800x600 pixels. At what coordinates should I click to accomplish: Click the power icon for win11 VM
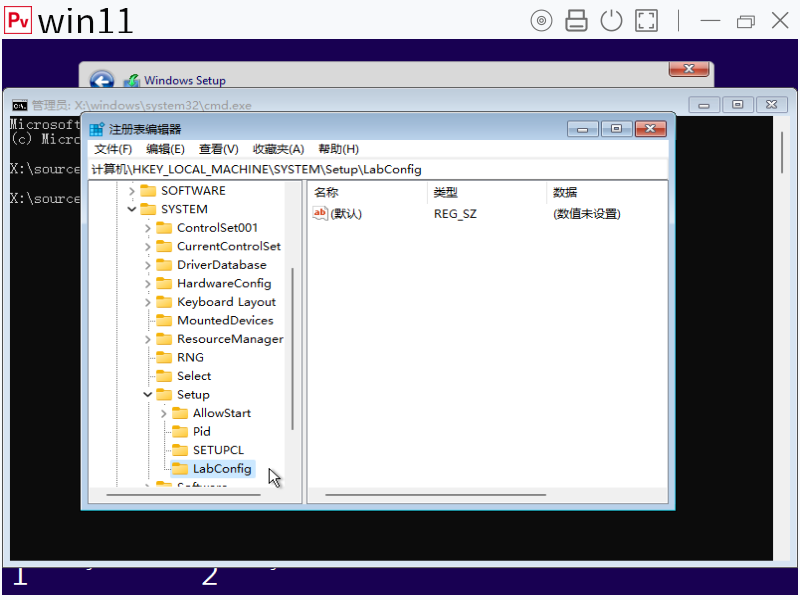(x=611, y=21)
